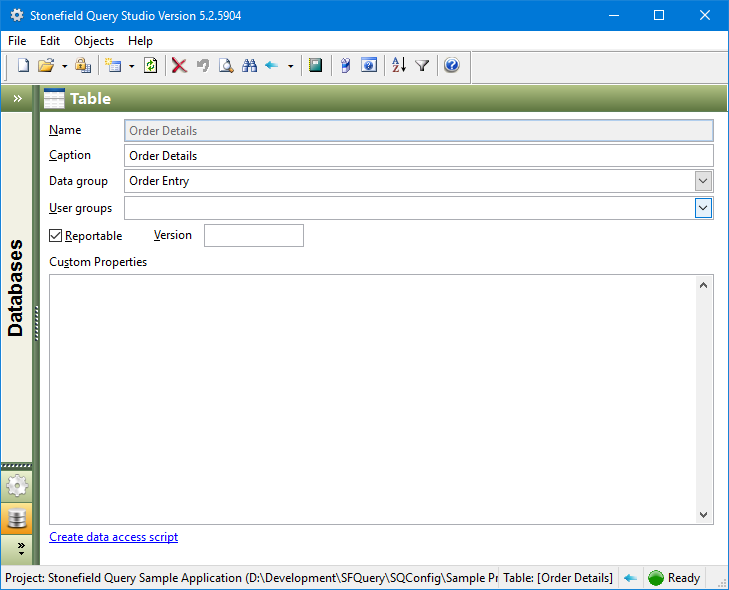The image size is (729, 590).
Task: Click the refresh icon with green arrows
Action: pyautogui.click(x=150, y=66)
